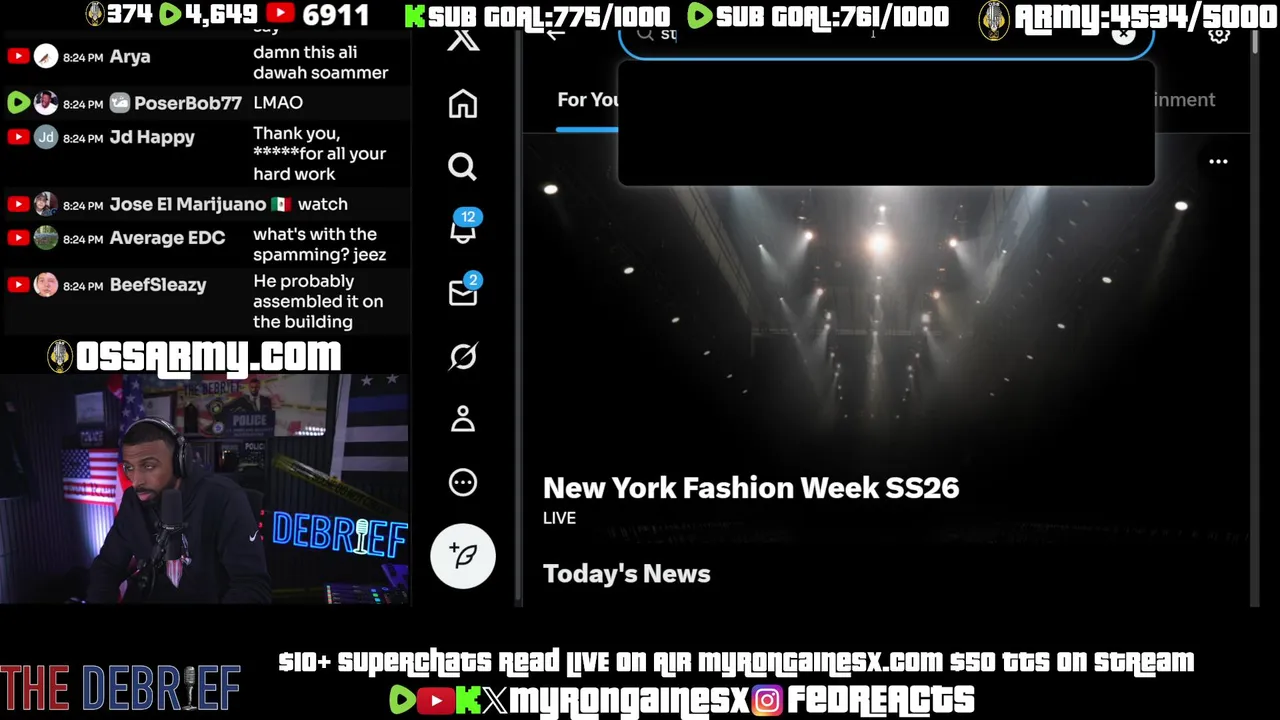Open the X profile person icon

pyautogui.click(x=462, y=419)
